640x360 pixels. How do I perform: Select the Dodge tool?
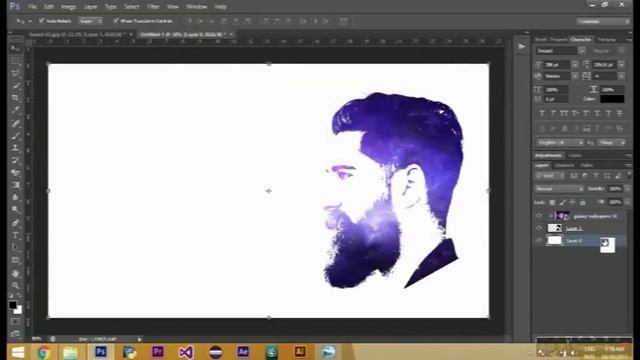pos(16,210)
